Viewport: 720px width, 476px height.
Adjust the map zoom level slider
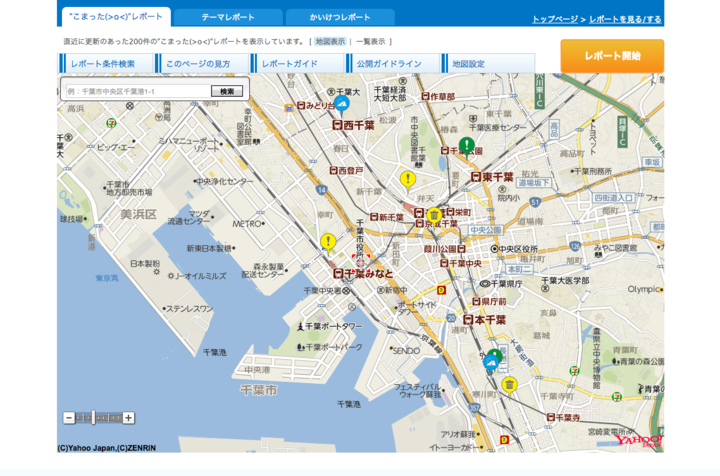point(98,418)
